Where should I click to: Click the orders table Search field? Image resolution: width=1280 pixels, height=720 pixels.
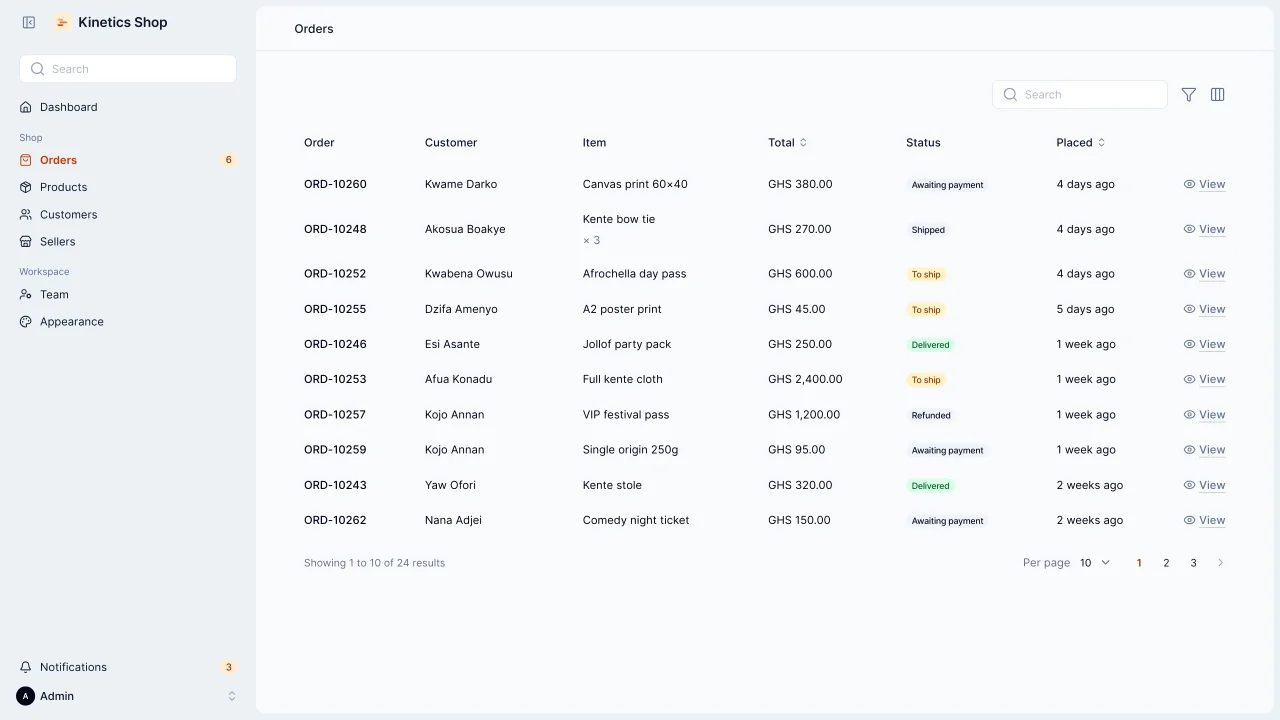point(1080,94)
